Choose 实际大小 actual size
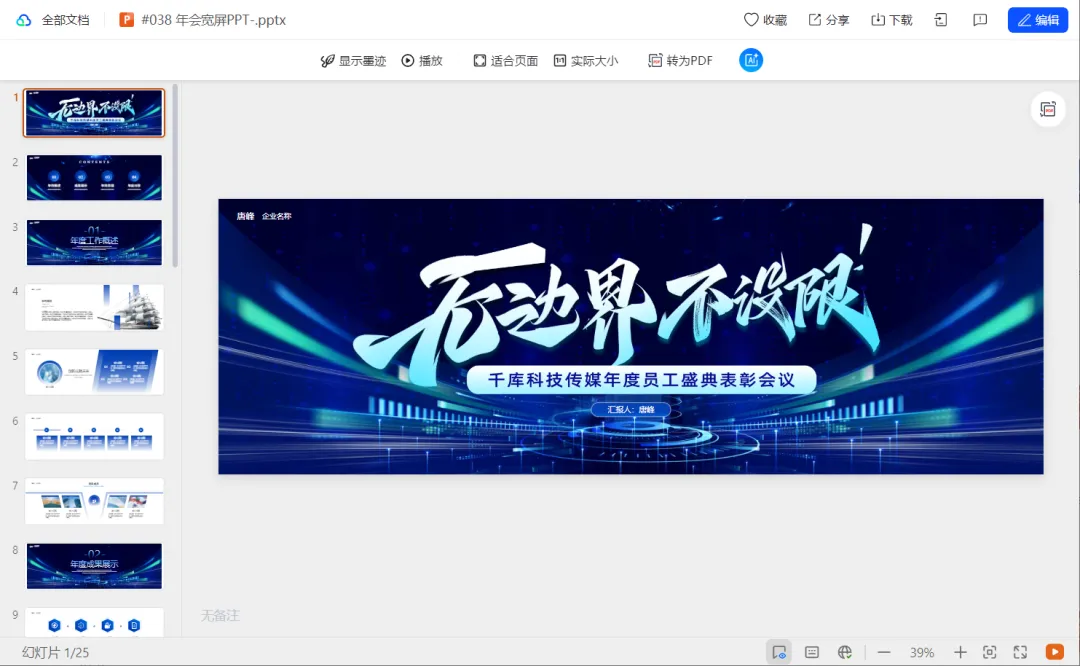 [585, 61]
